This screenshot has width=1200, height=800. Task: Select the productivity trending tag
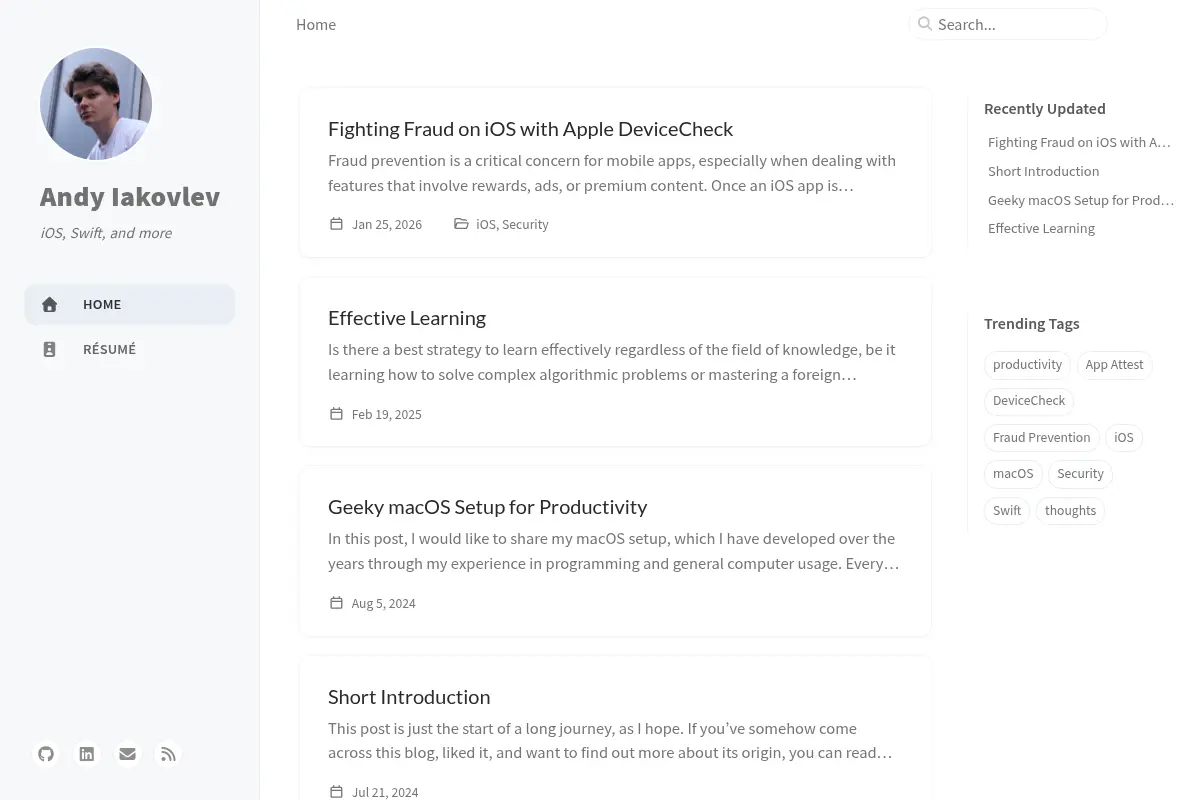[x=1027, y=364]
